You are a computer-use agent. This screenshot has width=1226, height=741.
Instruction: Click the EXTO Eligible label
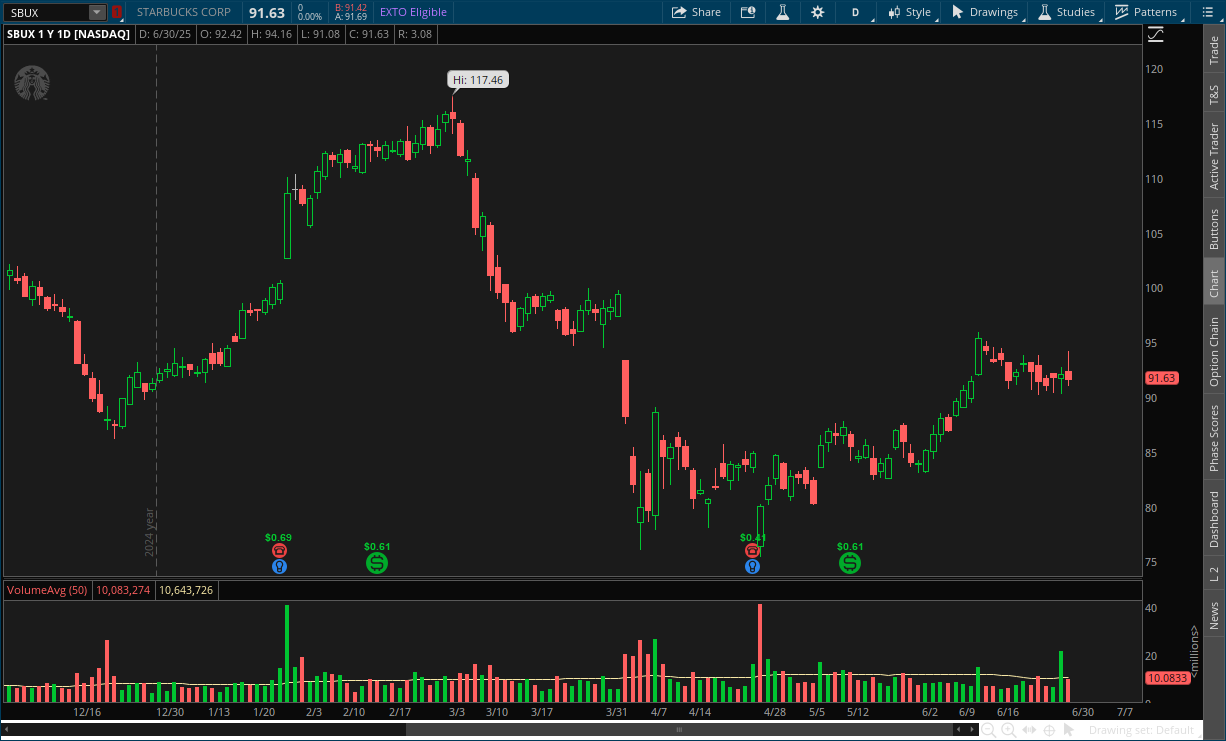point(414,12)
